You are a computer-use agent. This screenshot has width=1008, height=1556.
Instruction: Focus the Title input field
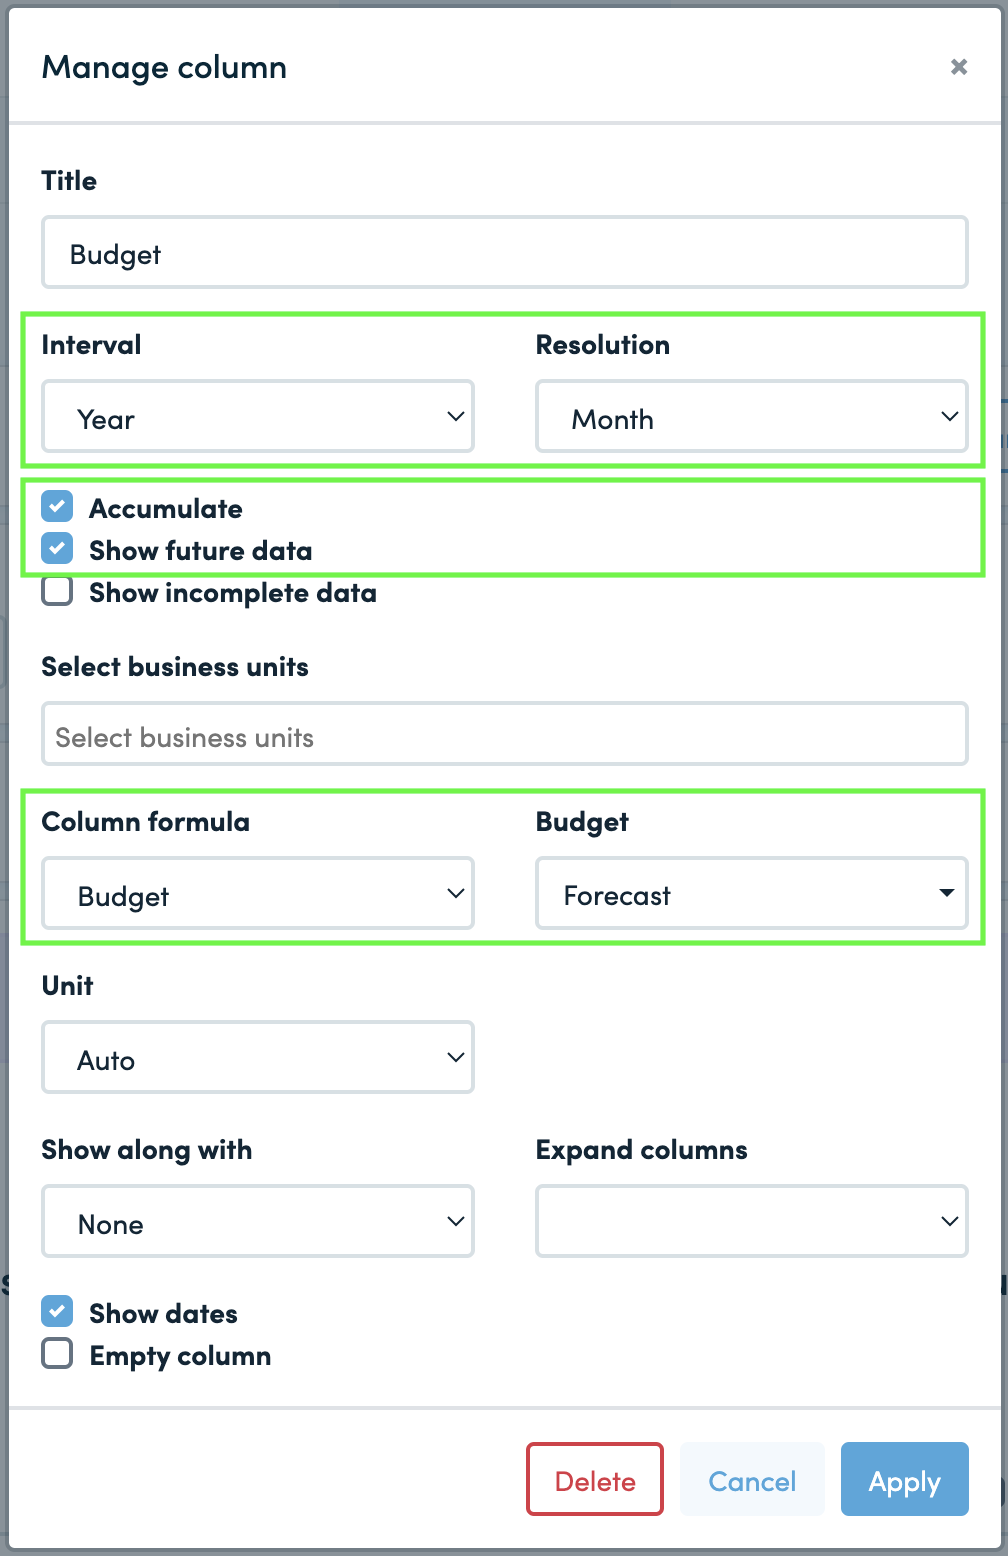[x=505, y=252]
